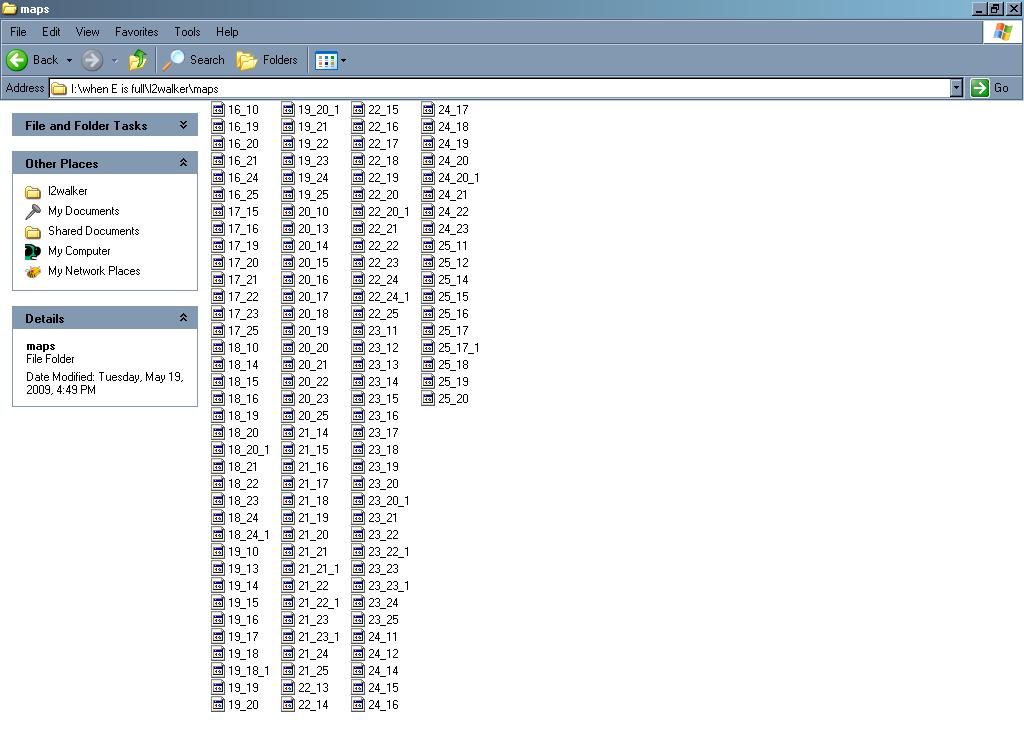The width and height of the screenshot is (1024, 737).
Task: Select the file icon for 16_10
Action: [x=218, y=109]
